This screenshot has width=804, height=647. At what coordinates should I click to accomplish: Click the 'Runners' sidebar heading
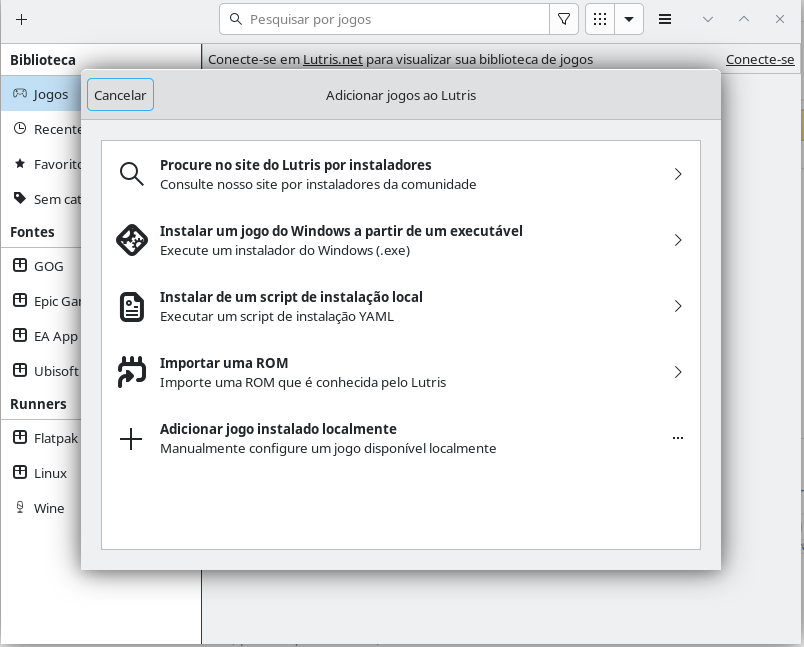click(38, 404)
